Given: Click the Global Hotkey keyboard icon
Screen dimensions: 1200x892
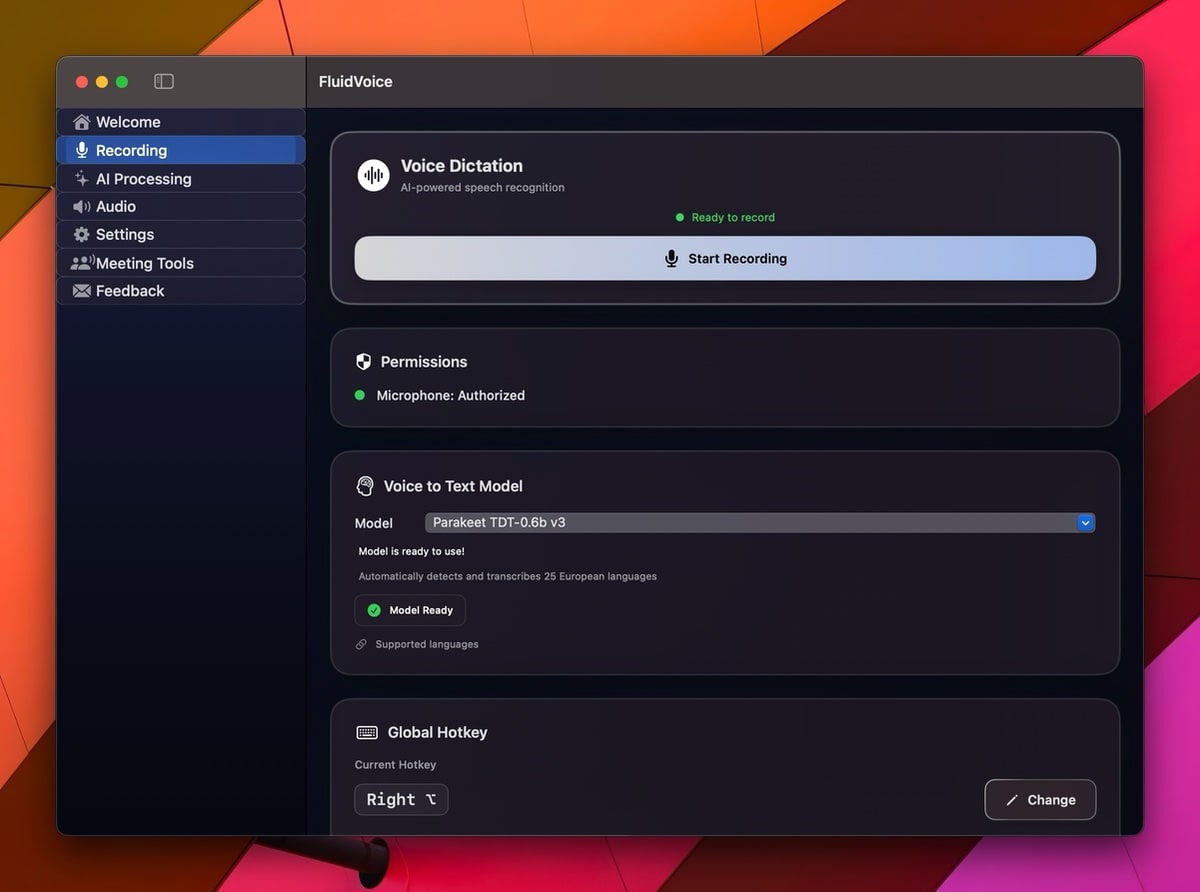Looking at the screenshot, I should click(367, 733).
